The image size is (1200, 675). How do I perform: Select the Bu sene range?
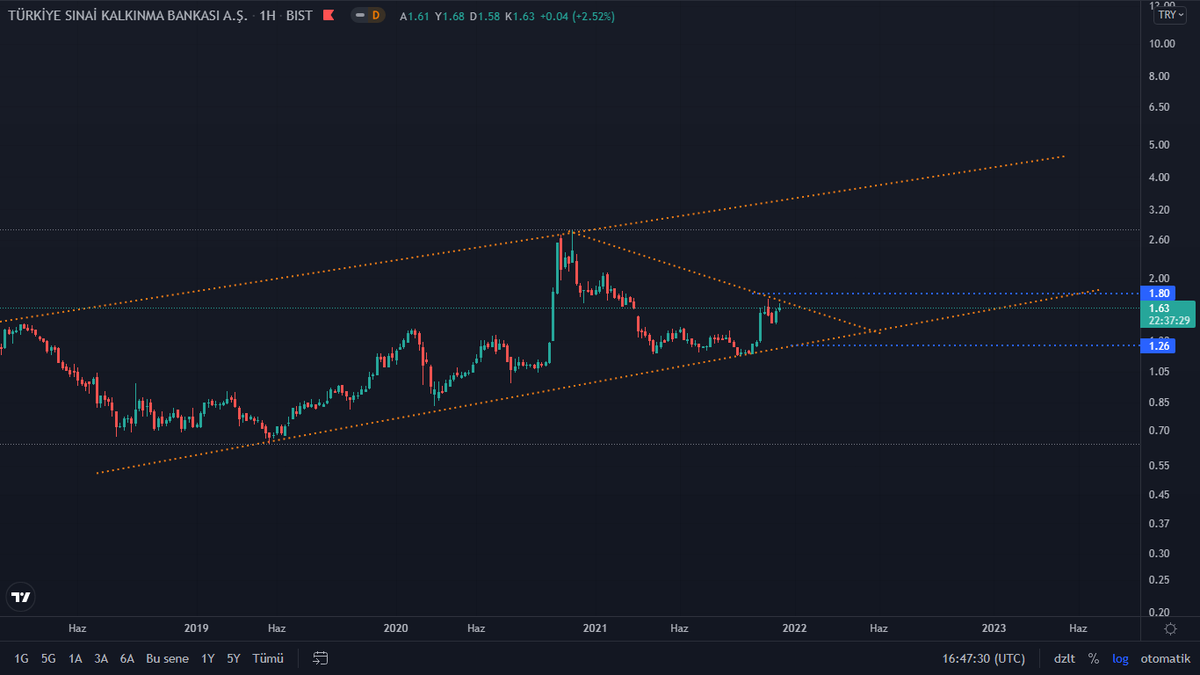click(167, 659)
